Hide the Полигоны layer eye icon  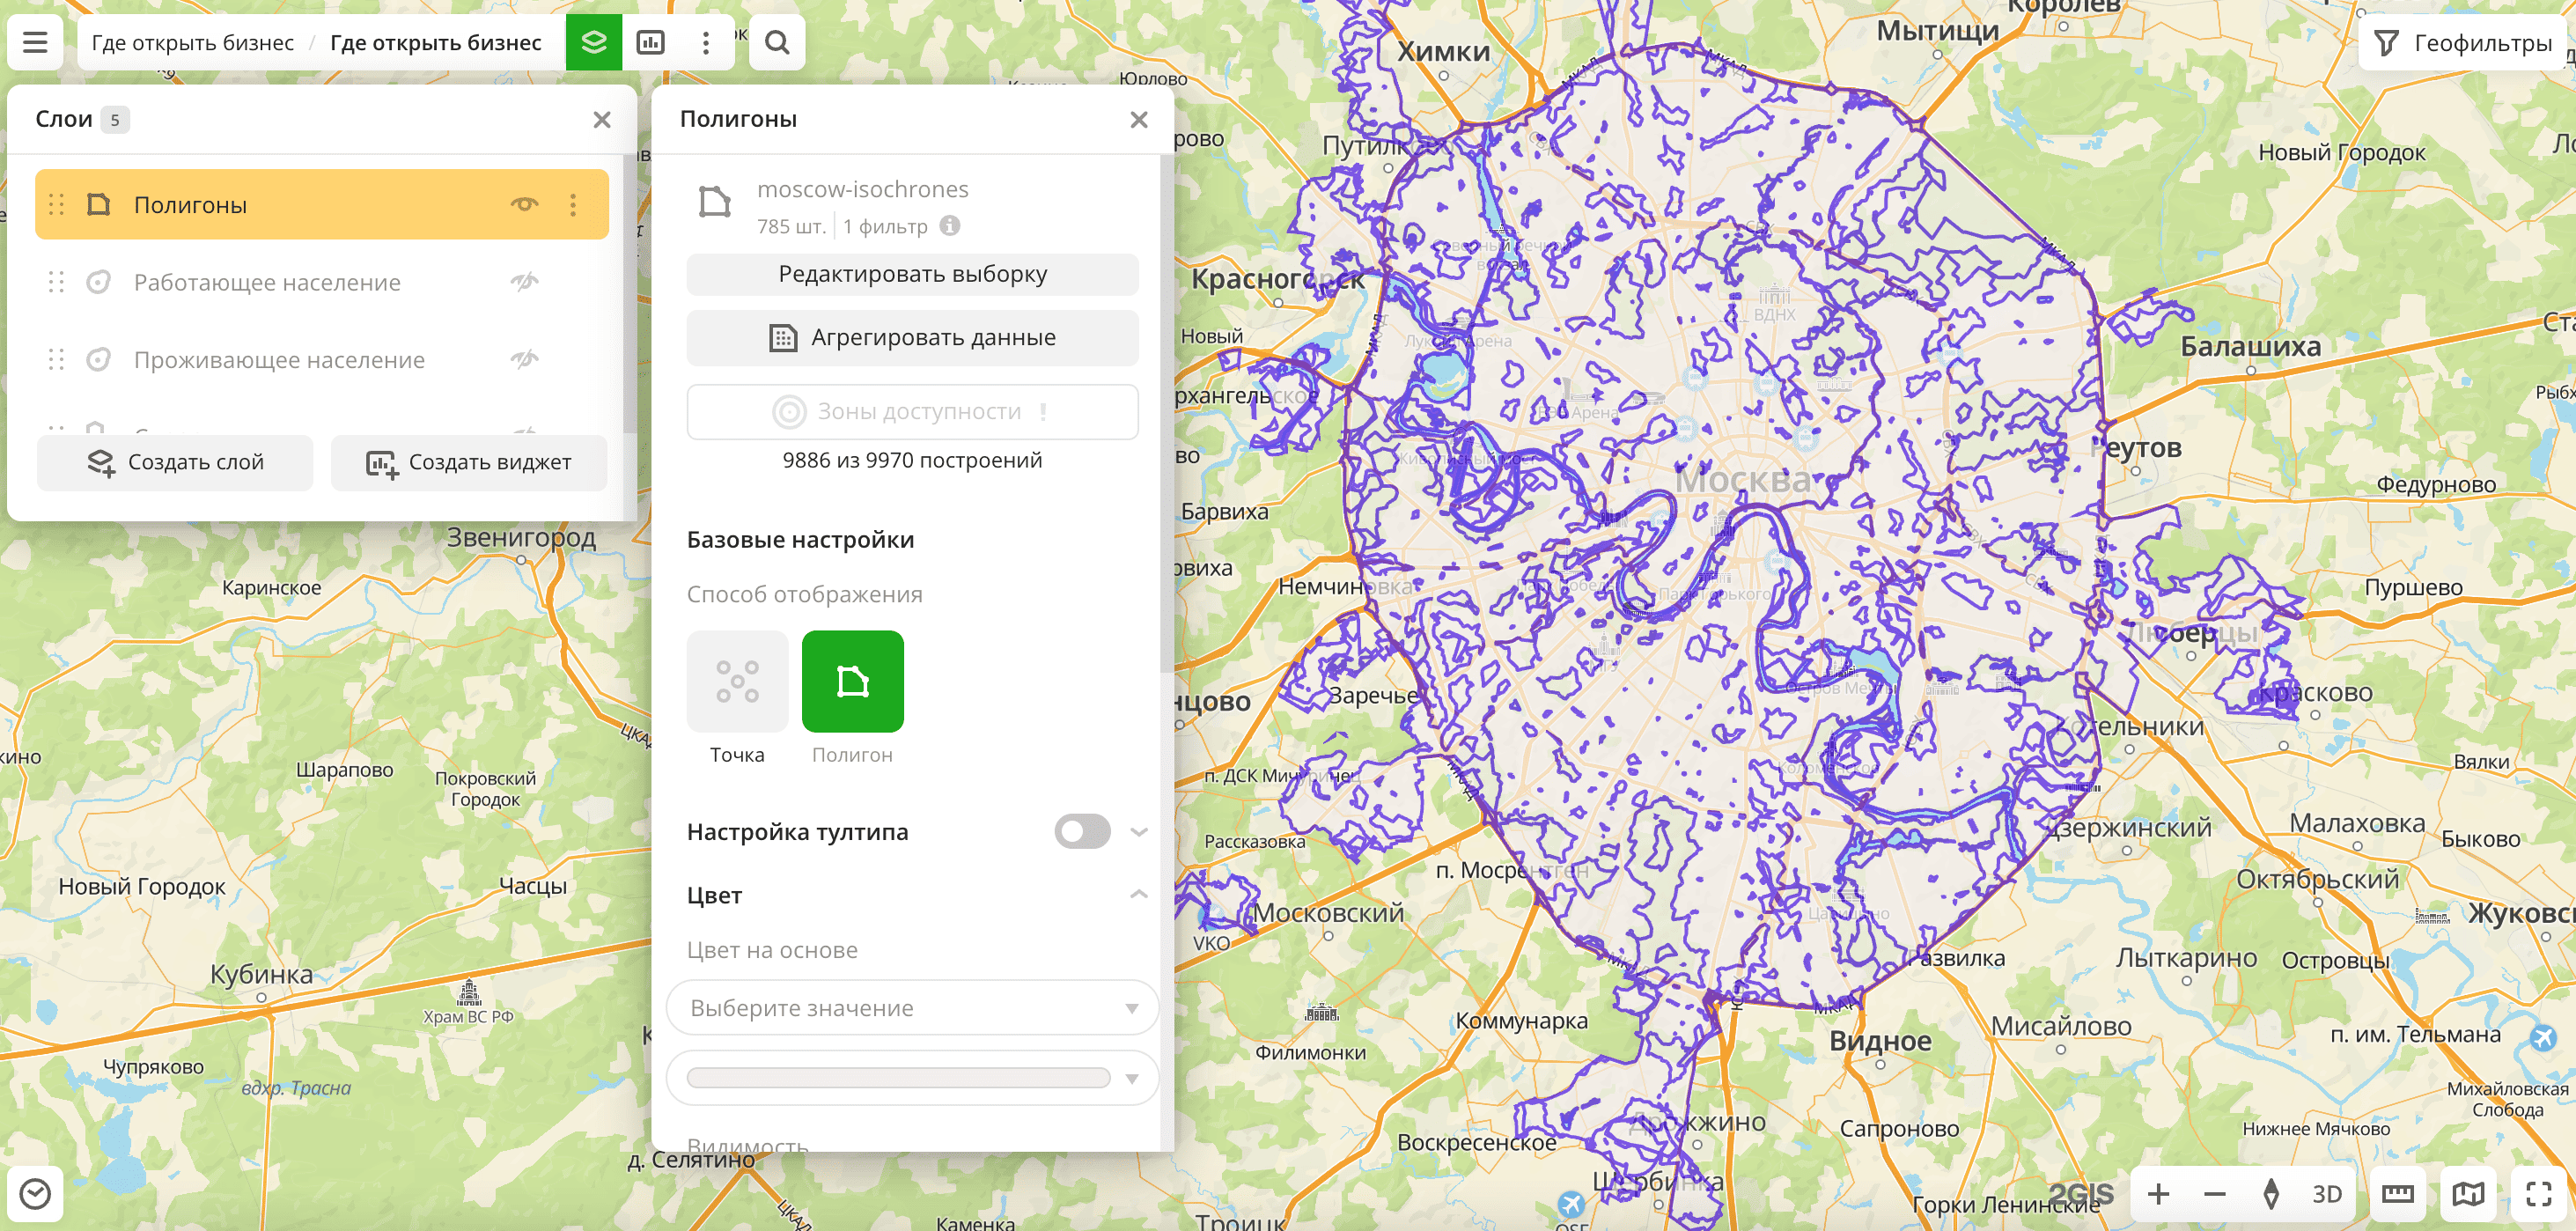click(524, 205)
